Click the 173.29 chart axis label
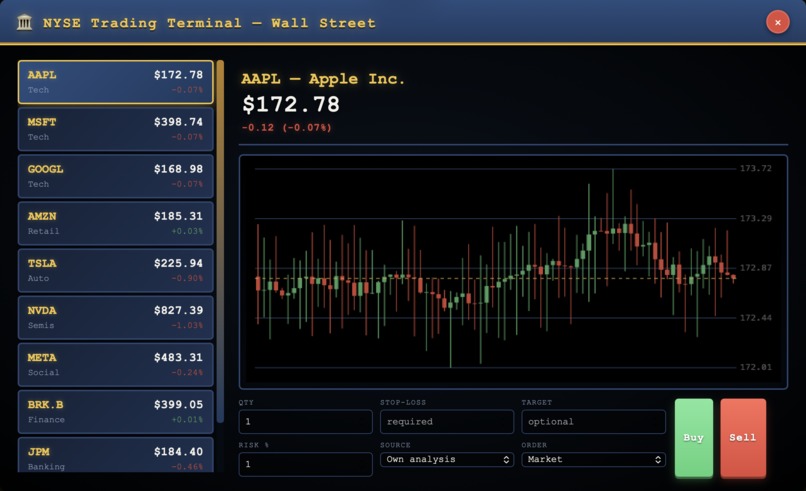The image size is (806, 491). 755,218
